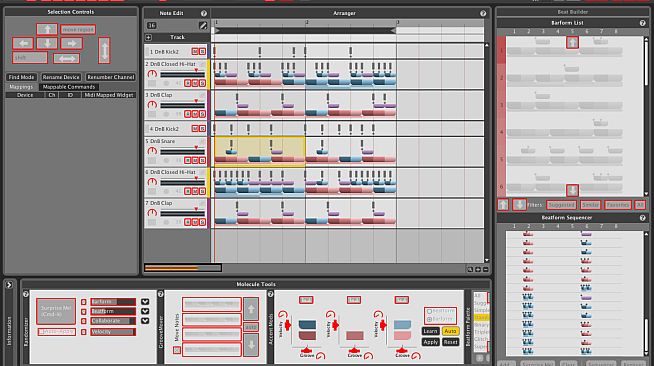The width and height of the screenshot is (654, 366).
Task: Open the 16 note resolution dropdown
Action: (x=152, y=25)
